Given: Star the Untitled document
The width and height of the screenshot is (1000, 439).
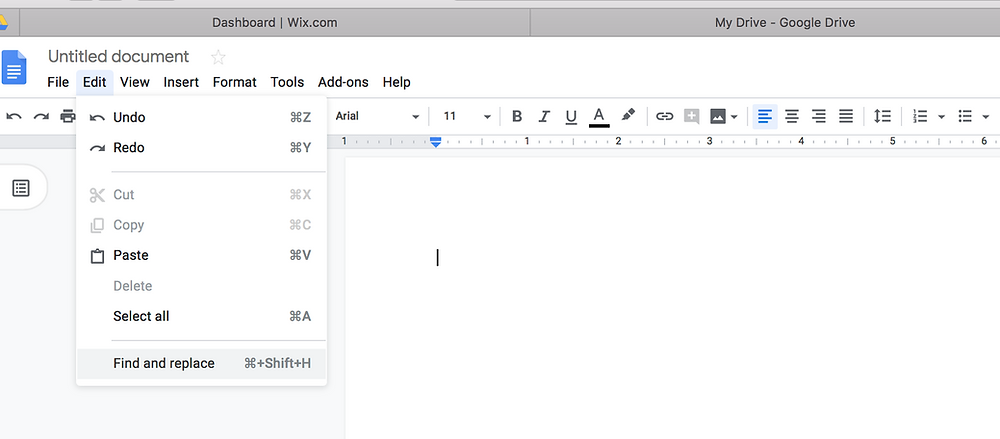Looking at the screenshot, I should point(218,57).
